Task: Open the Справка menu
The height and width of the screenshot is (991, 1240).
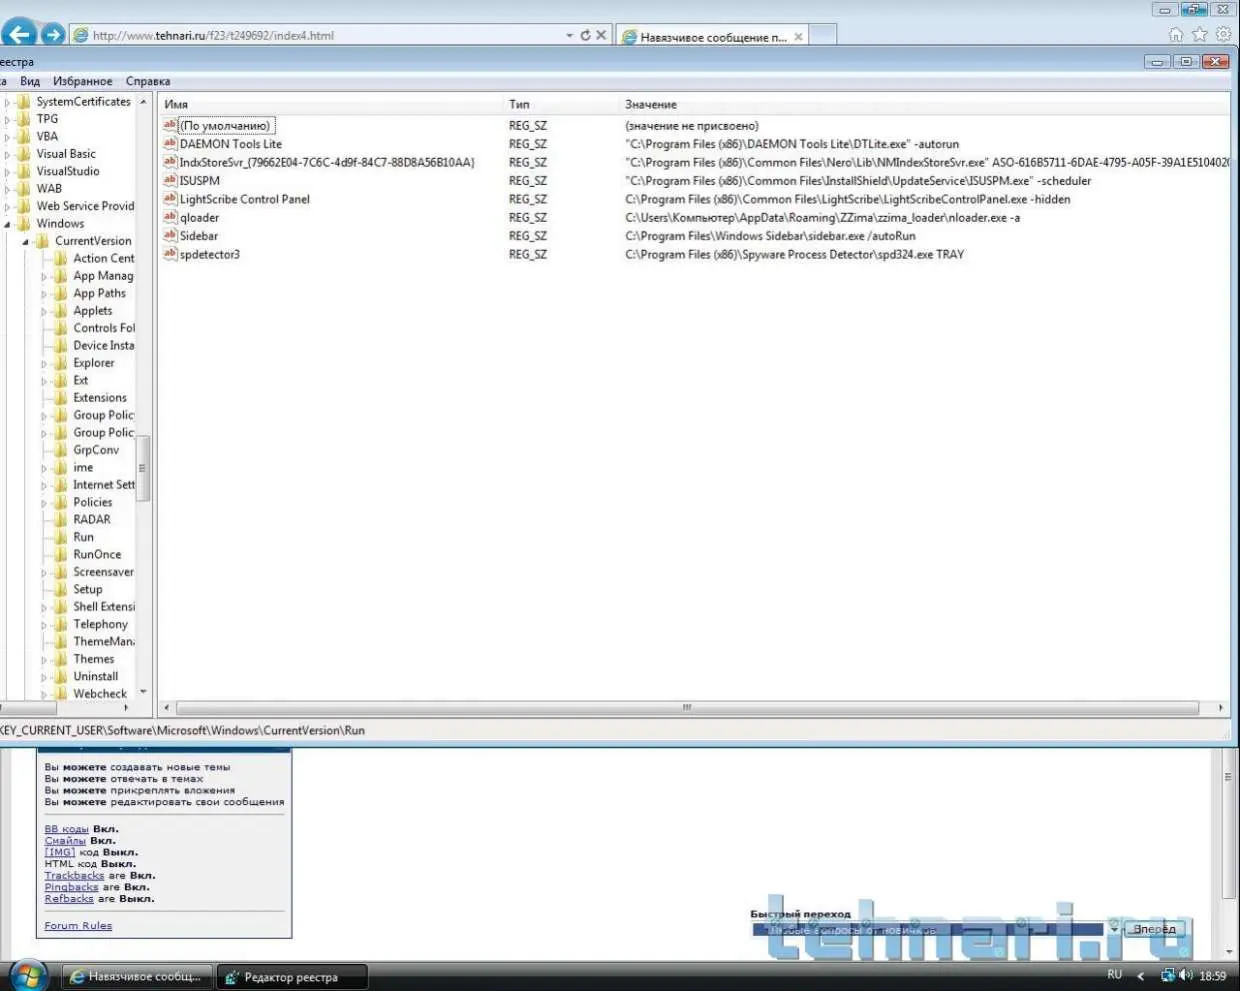Action: coord(148,81)
